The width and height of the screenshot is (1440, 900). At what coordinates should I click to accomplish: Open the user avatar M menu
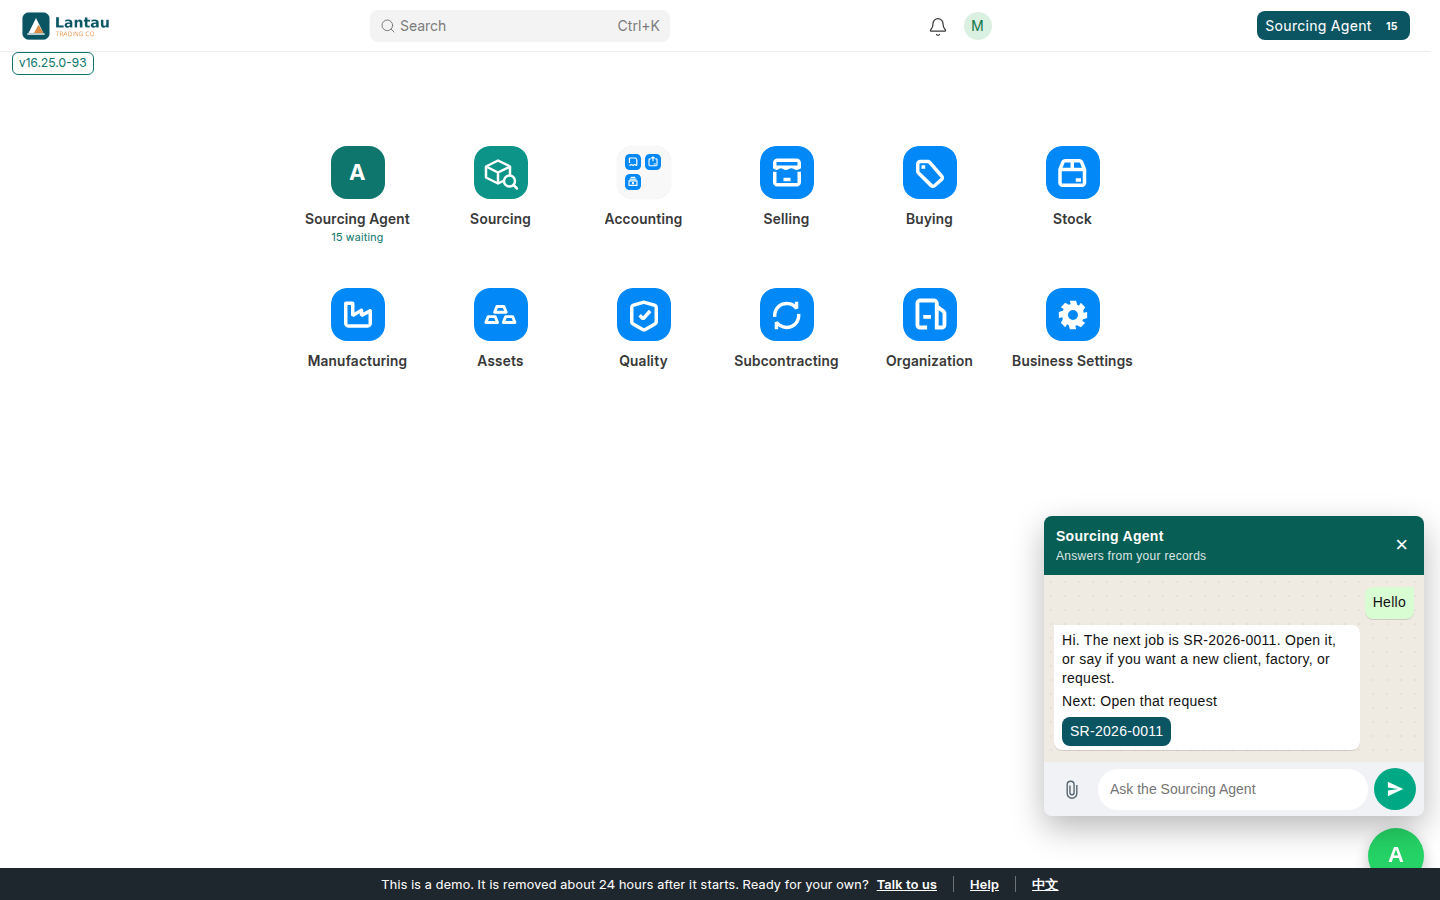coord(977,26)
